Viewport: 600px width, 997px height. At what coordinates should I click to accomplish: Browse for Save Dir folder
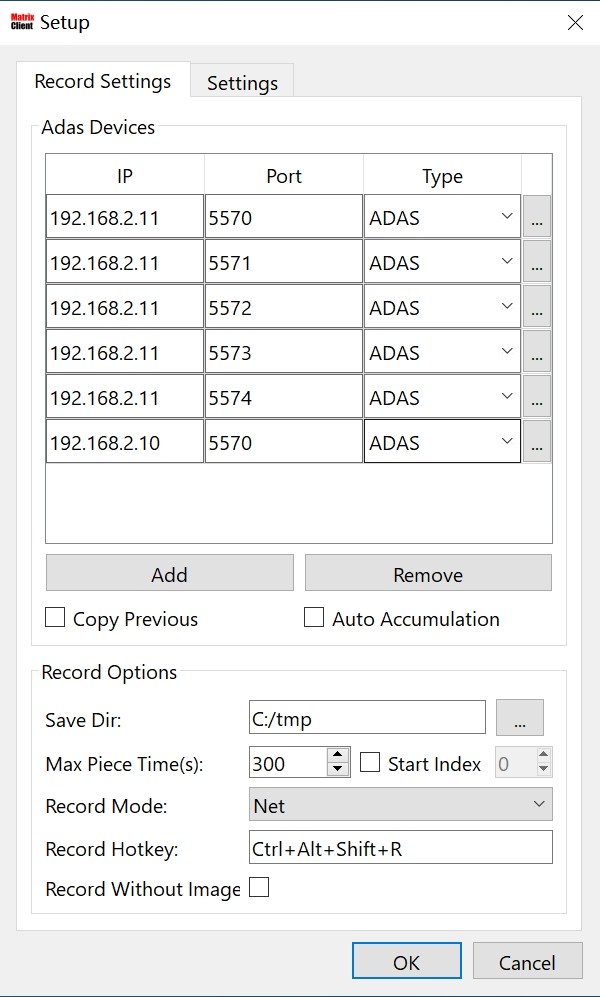[520, 718]
